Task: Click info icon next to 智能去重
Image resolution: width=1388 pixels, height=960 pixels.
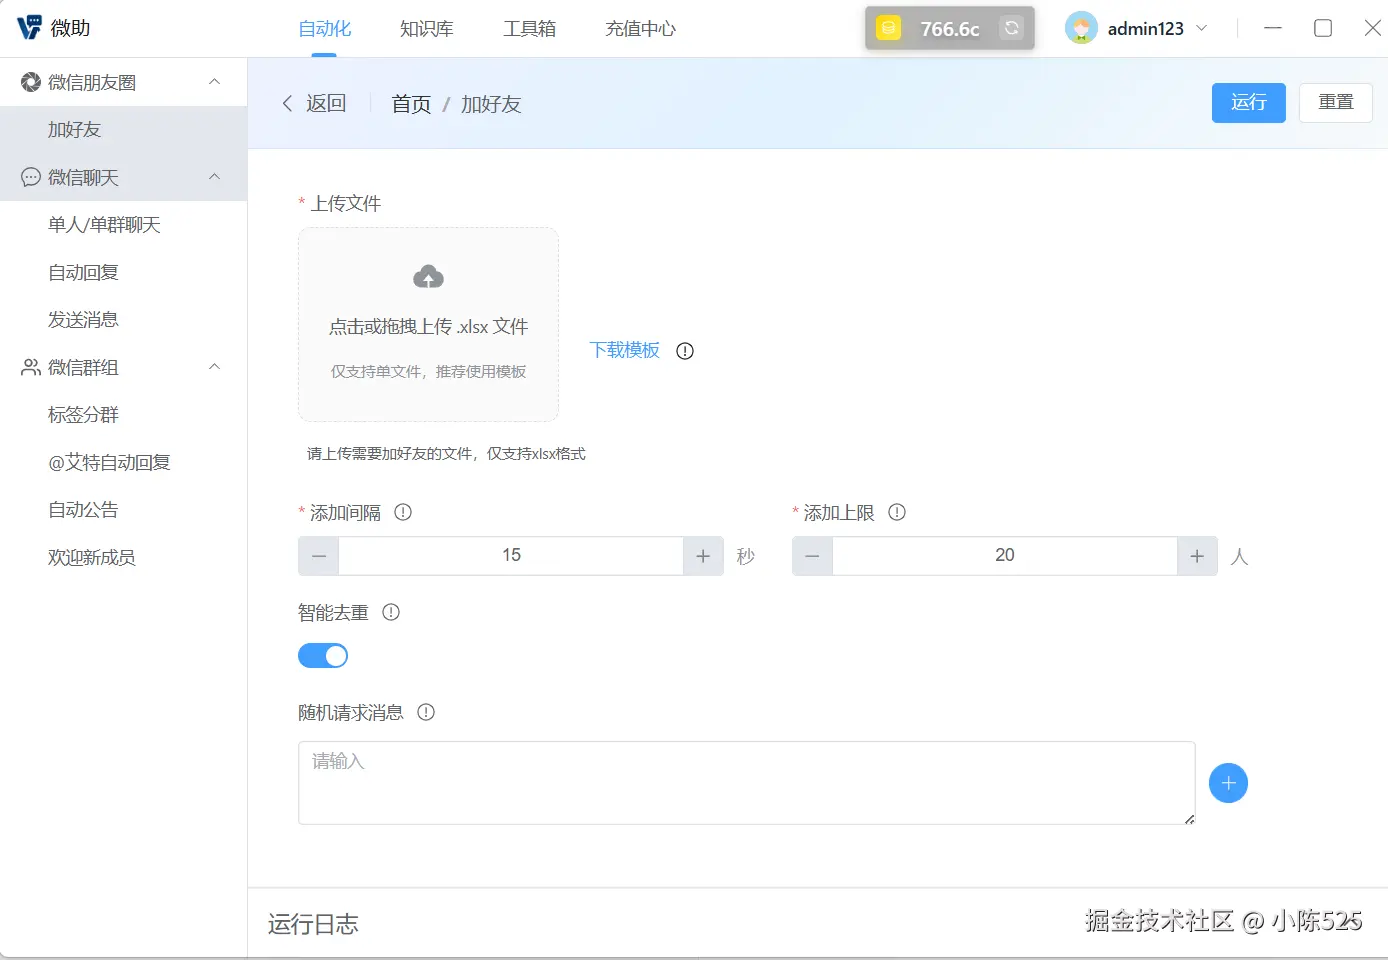Action: (391, 612)
